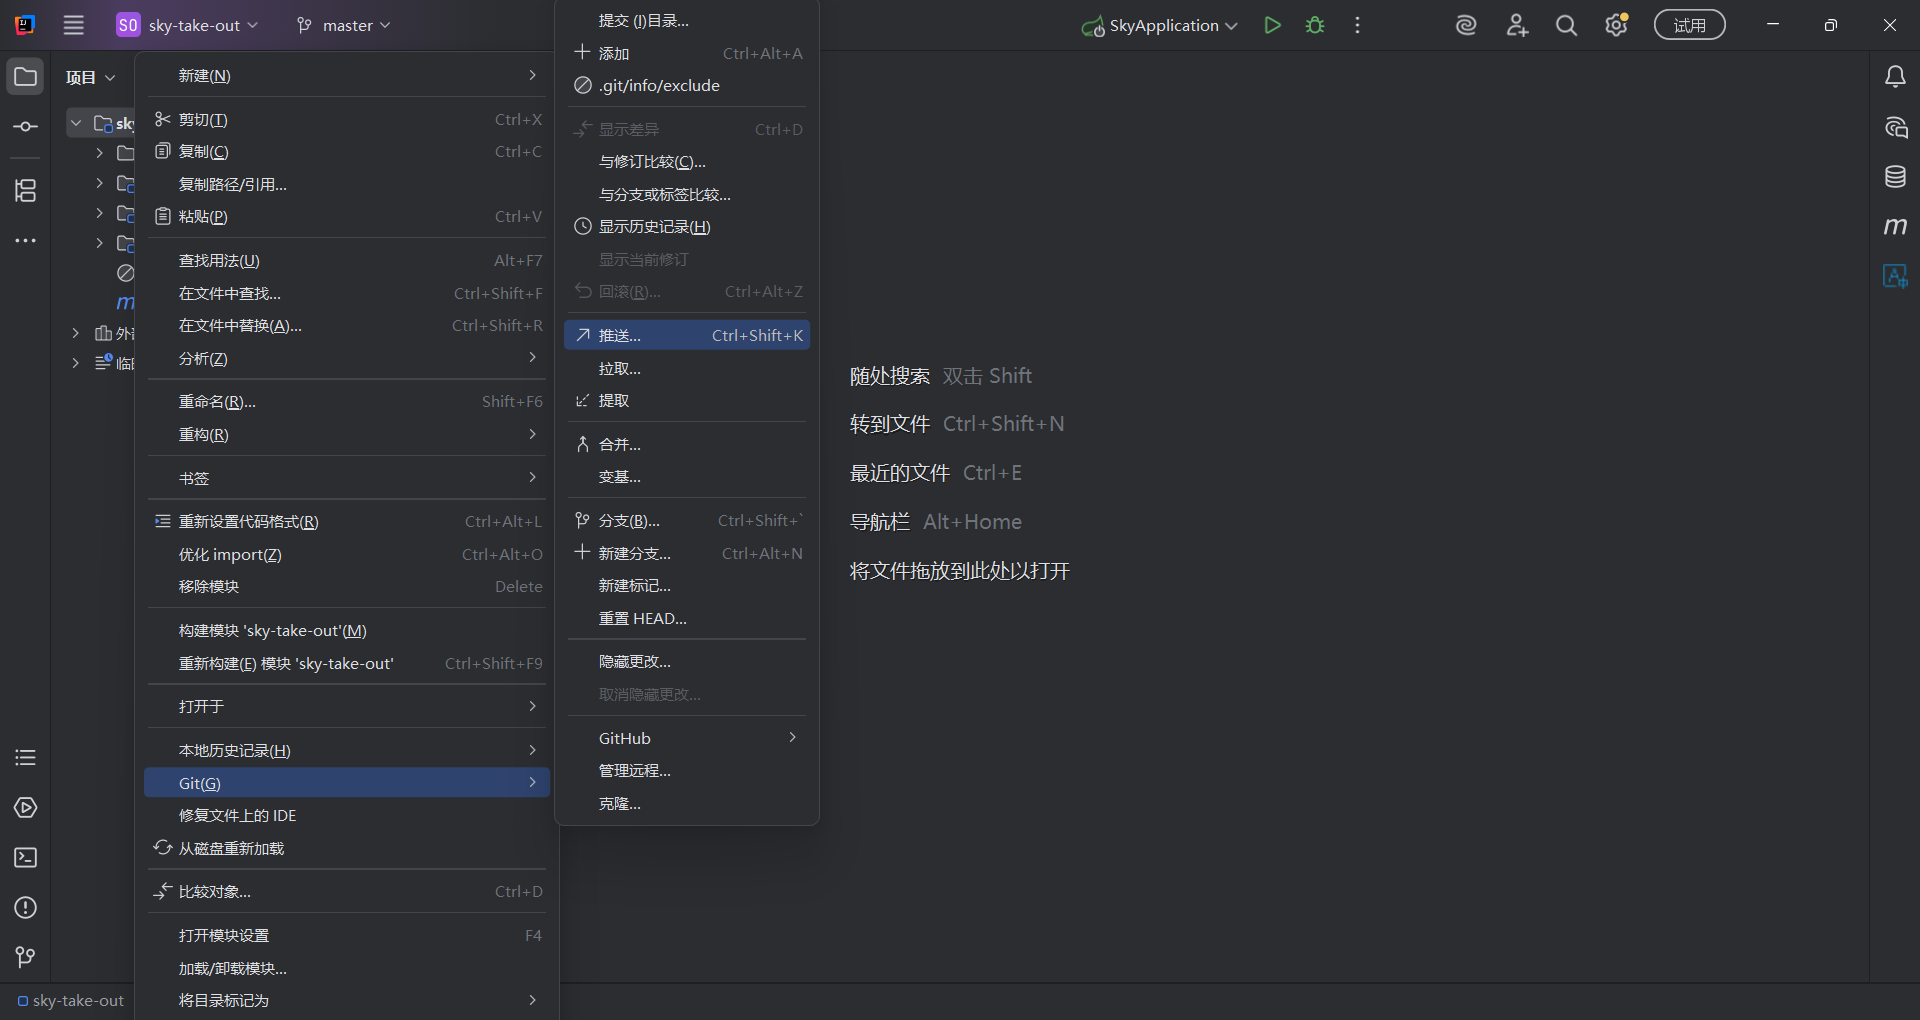The width and height of the screenshot is (1920, 1020).
Task: Open the main hamburger menu
Action: click(74, 26)
